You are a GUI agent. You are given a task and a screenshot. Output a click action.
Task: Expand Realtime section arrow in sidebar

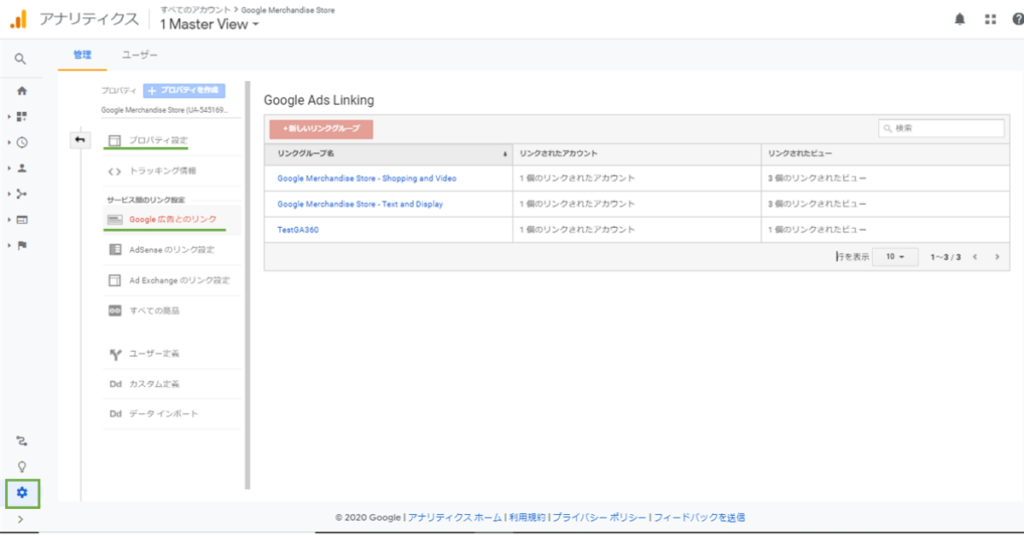coord(9,142)
